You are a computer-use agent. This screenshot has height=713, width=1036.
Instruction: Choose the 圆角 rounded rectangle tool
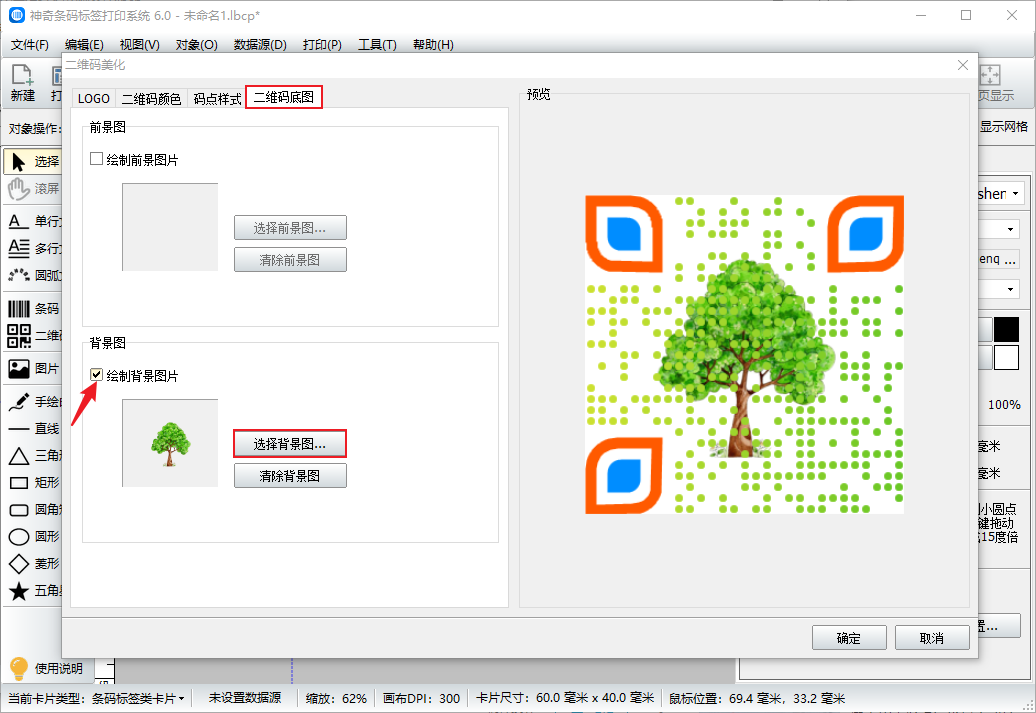pyautogui.click(x=33, y=509)
